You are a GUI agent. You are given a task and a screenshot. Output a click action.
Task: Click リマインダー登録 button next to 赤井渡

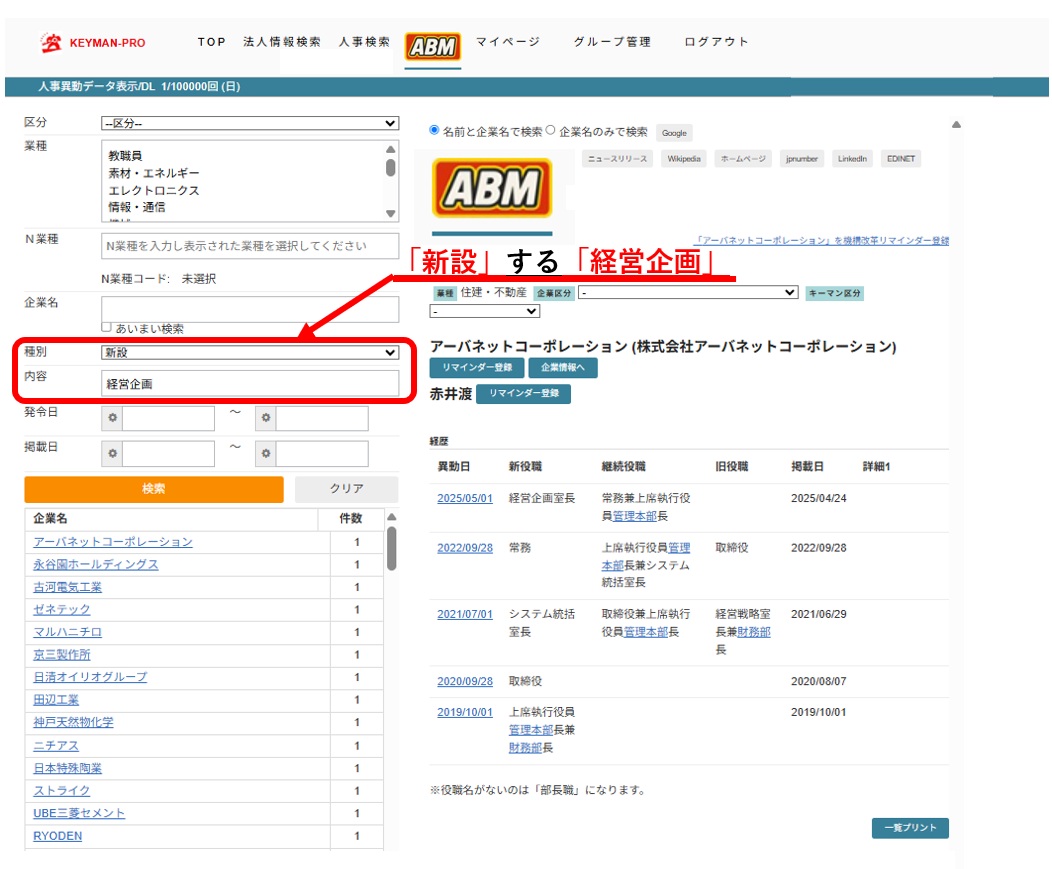[x=523, y=393]
